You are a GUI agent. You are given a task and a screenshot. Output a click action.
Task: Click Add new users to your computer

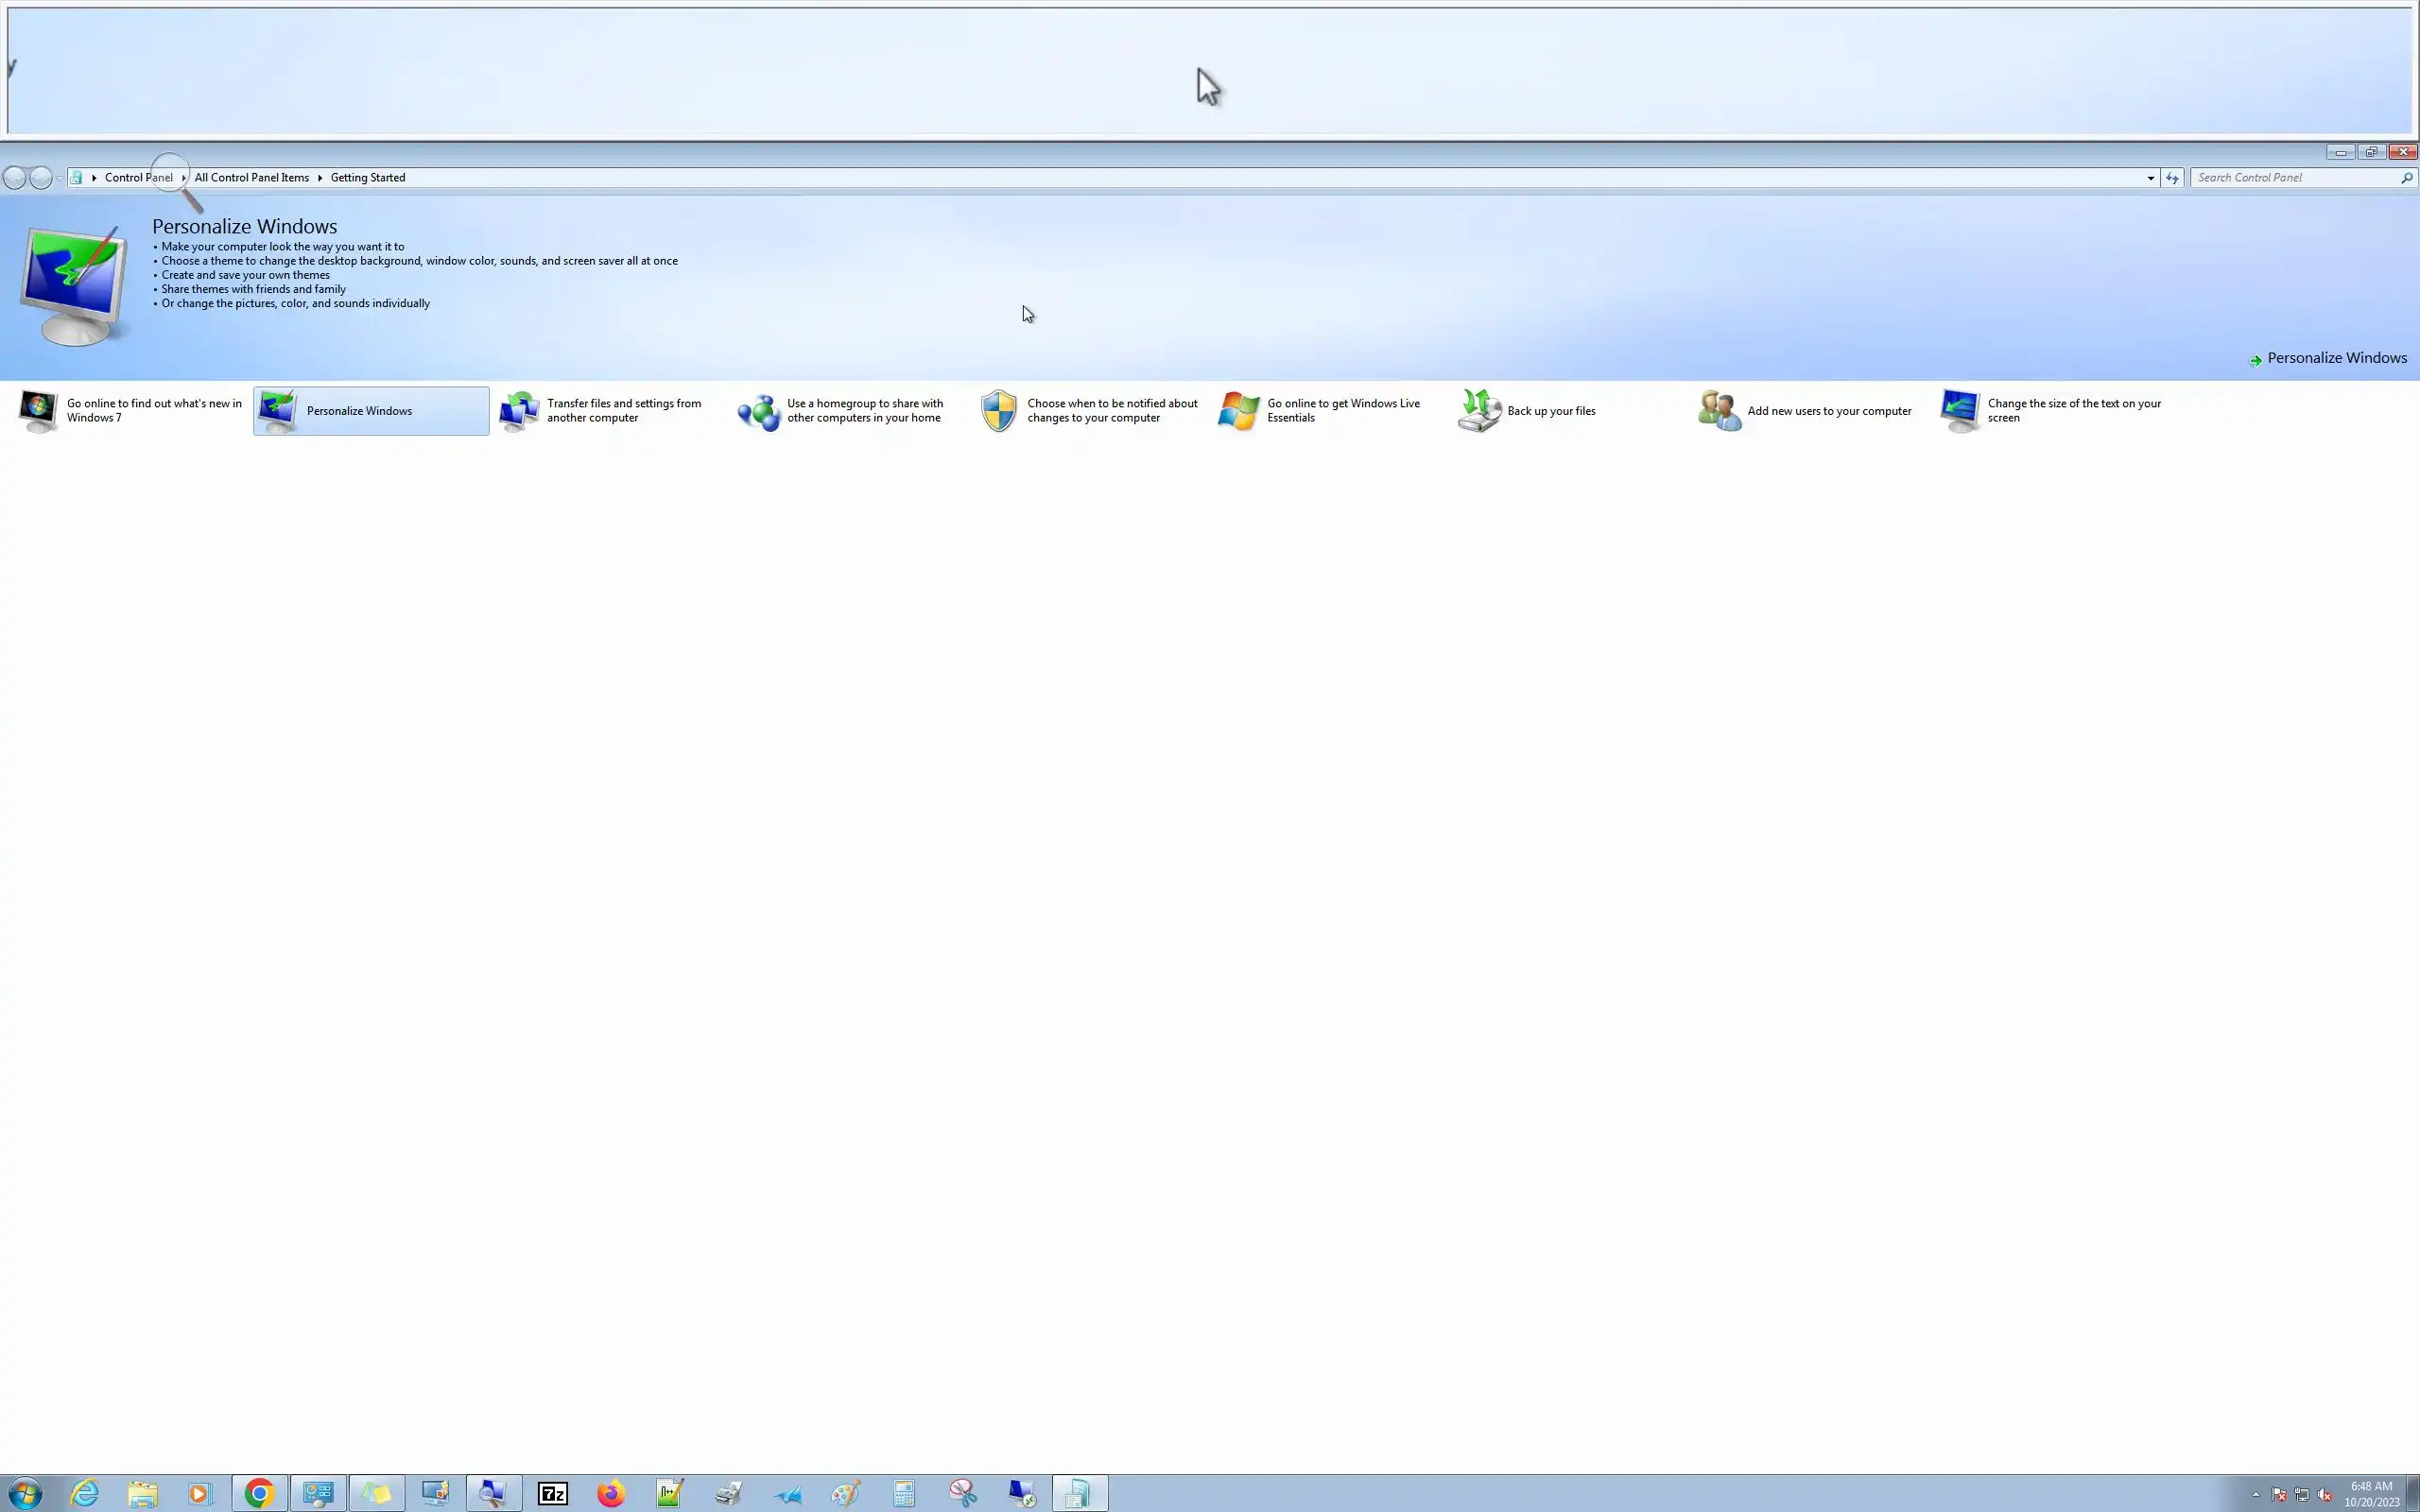(x=1828, y=411)
